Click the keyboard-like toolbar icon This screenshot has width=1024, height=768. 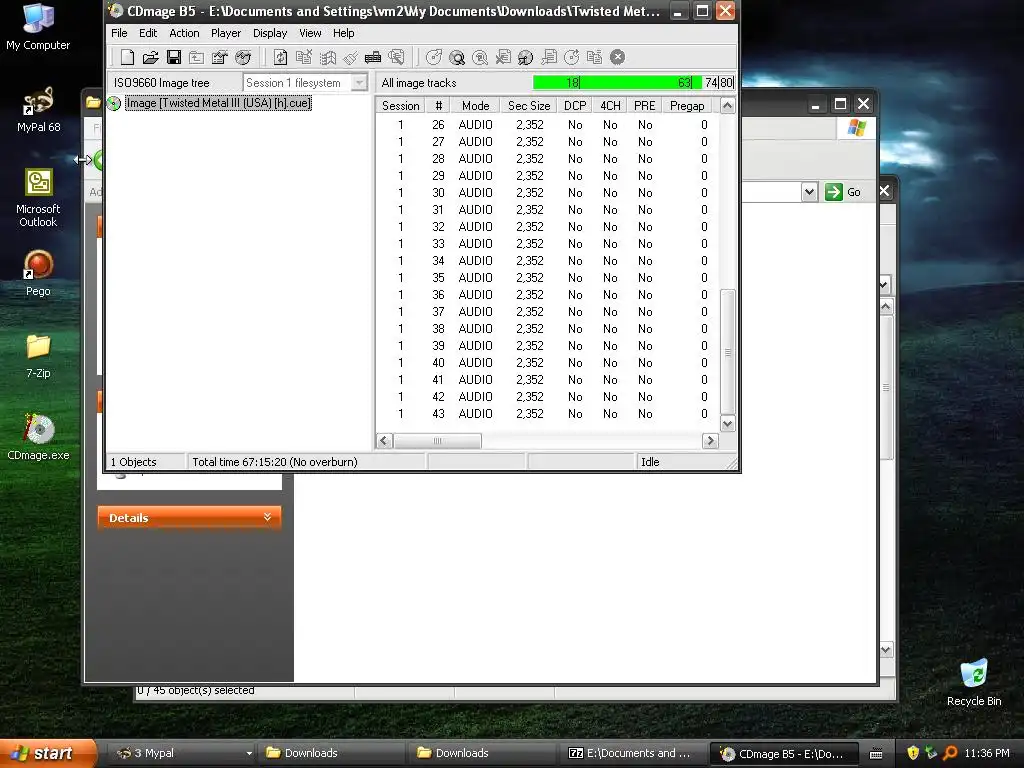pyautogui.click(x=373, y=57)
